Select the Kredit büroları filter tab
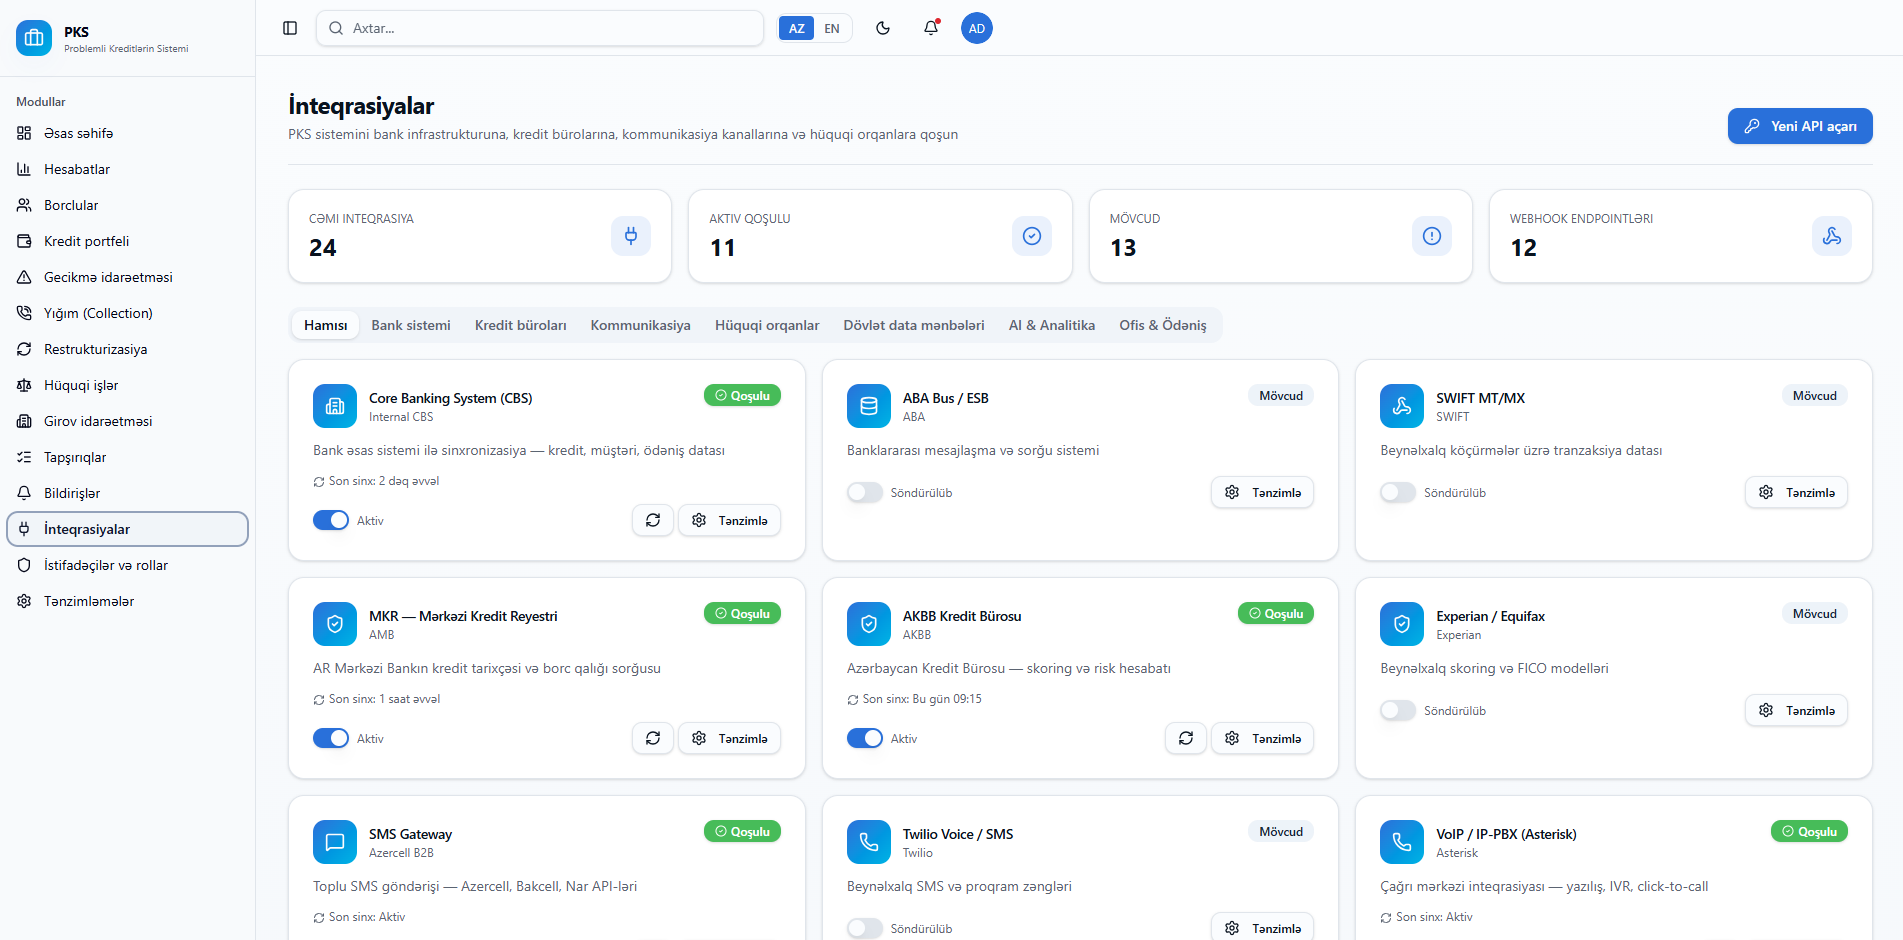Screen dimensions: 1903x940 521,325
